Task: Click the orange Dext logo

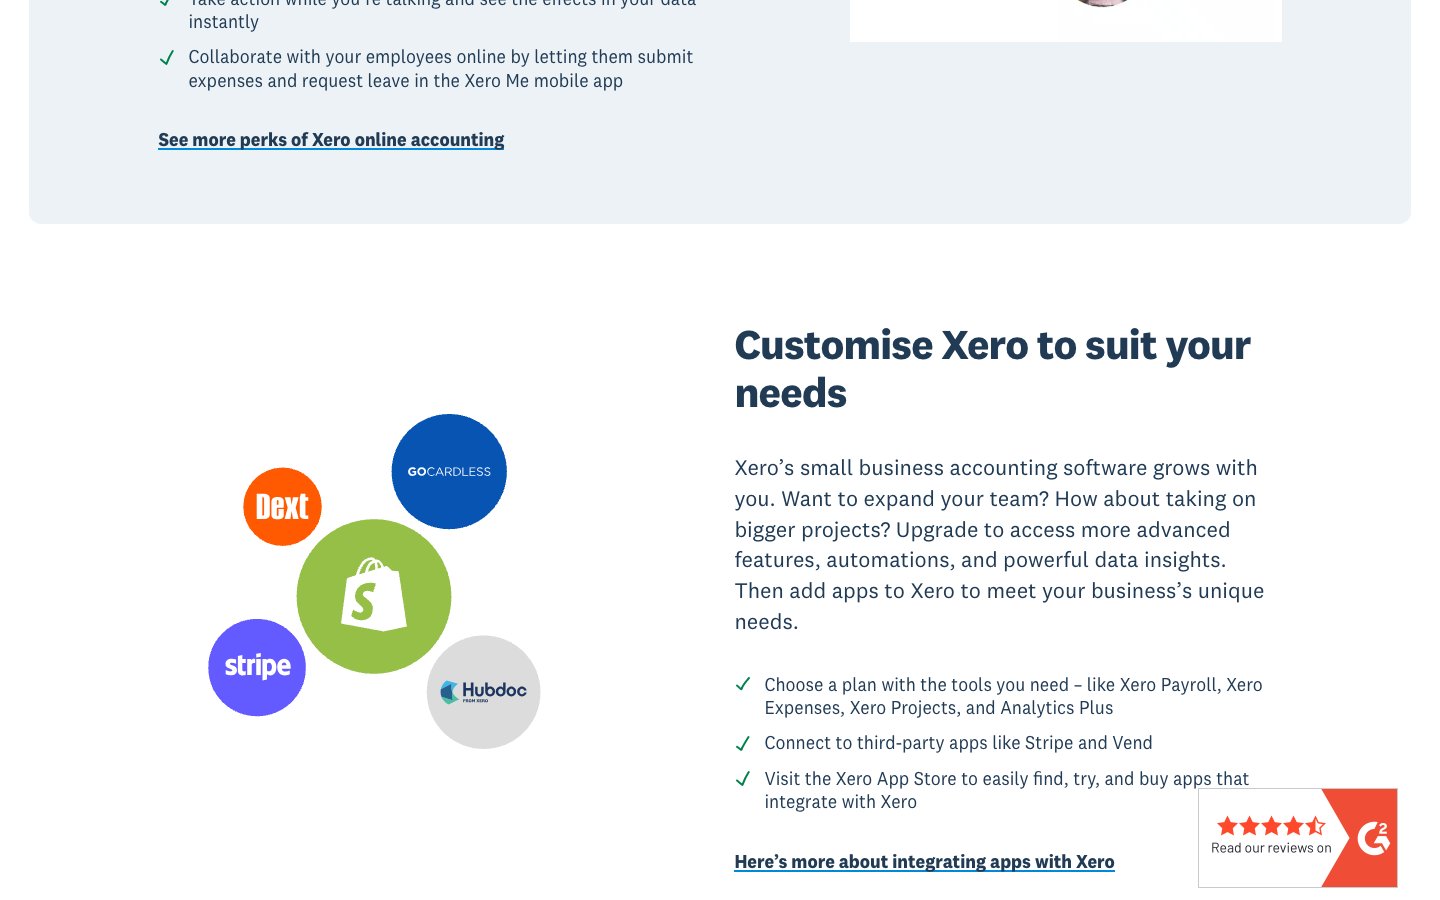Action: [282, 507]
